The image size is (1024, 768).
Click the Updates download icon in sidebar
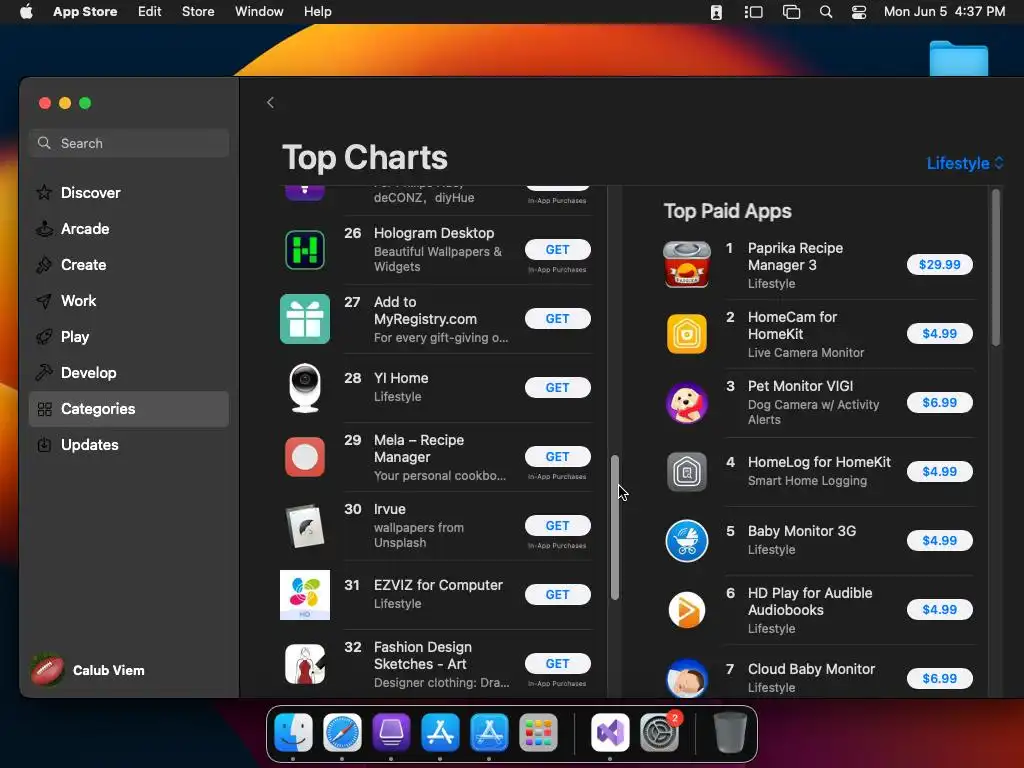(x=44, y=445)
